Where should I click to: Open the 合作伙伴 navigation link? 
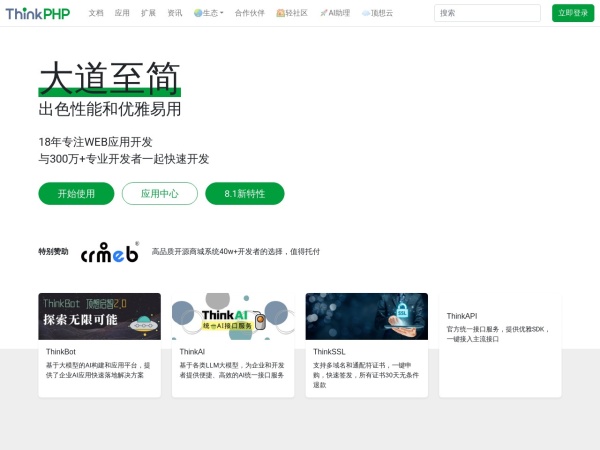pyautogui.click(x=250, y=14)
